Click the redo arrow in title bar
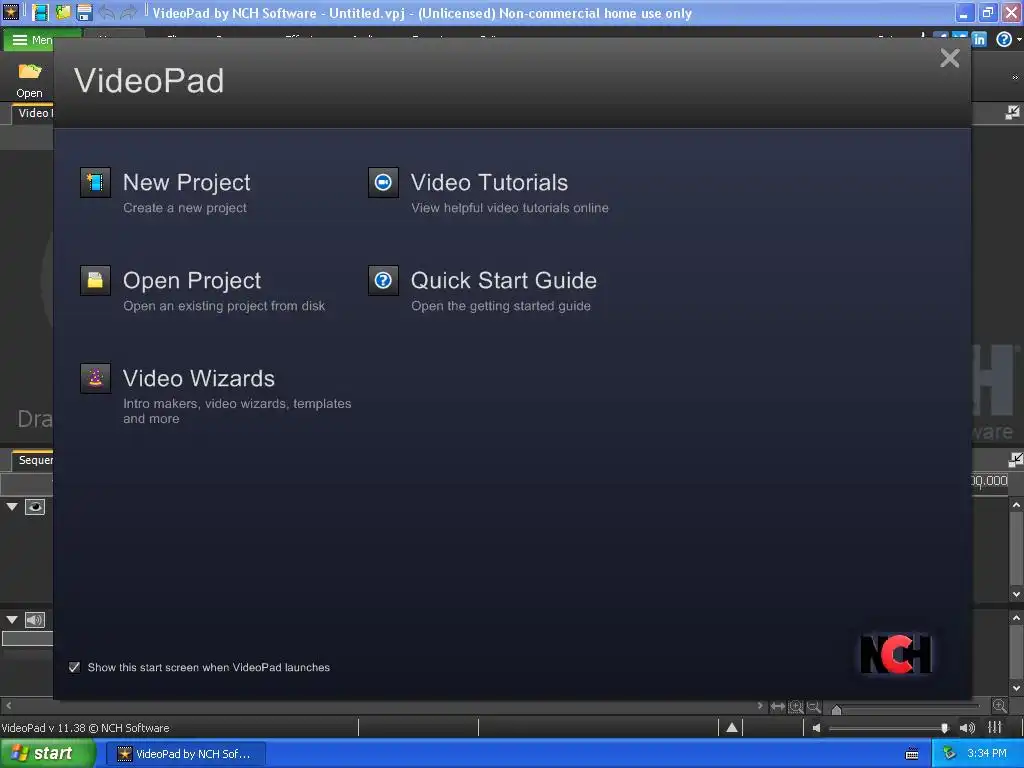The image size is (1024, 768). 129,12
